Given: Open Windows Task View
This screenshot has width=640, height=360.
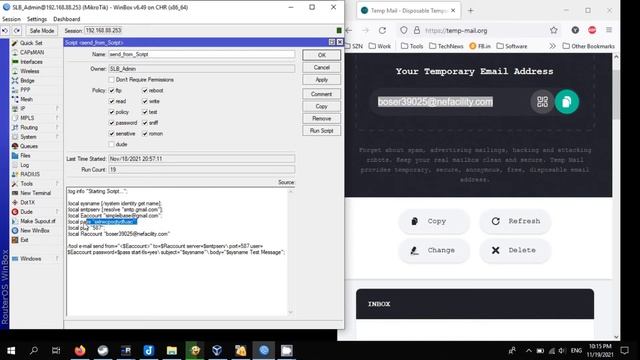Looking at the screenshot, I should click(56, 350).
